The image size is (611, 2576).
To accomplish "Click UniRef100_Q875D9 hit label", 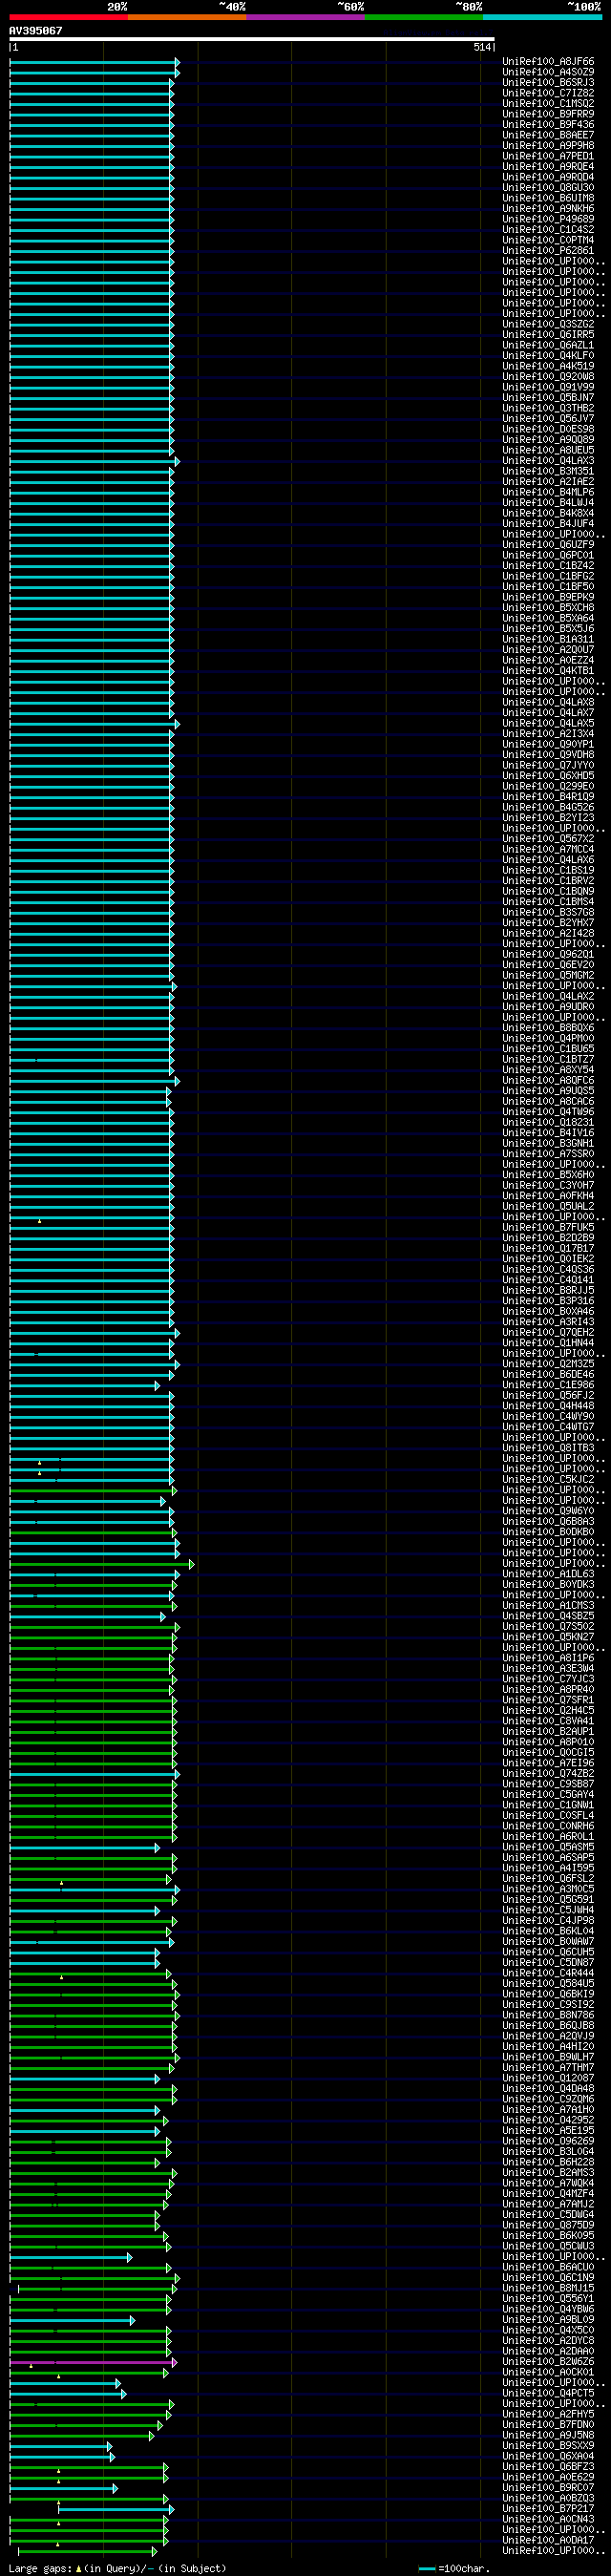I will pos(548,2225).
